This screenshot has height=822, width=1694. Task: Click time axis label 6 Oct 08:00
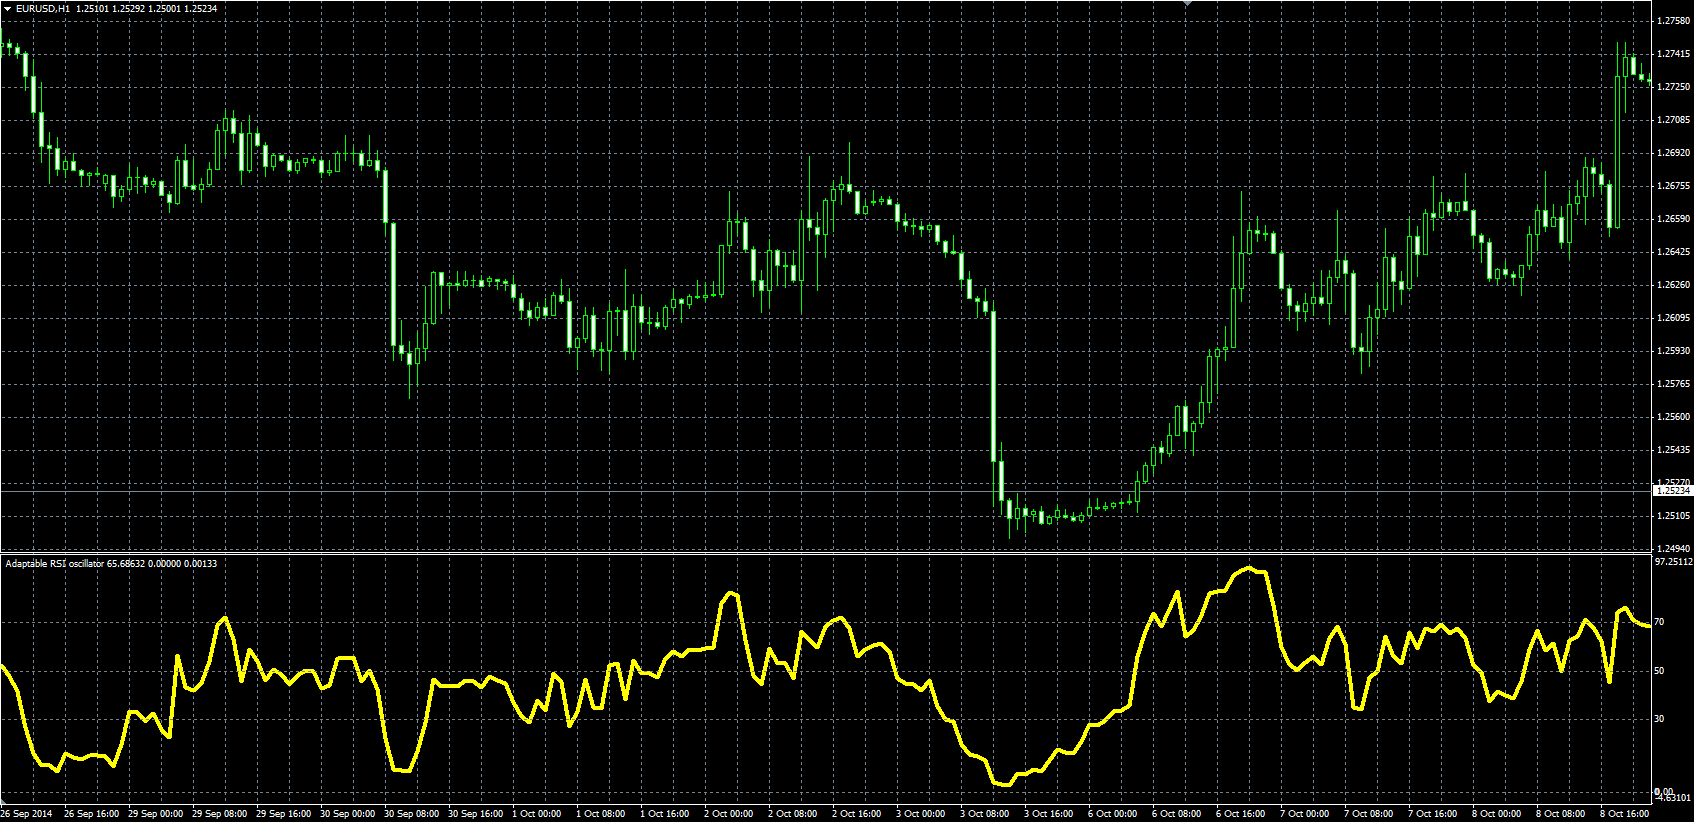pos(1177,814)
